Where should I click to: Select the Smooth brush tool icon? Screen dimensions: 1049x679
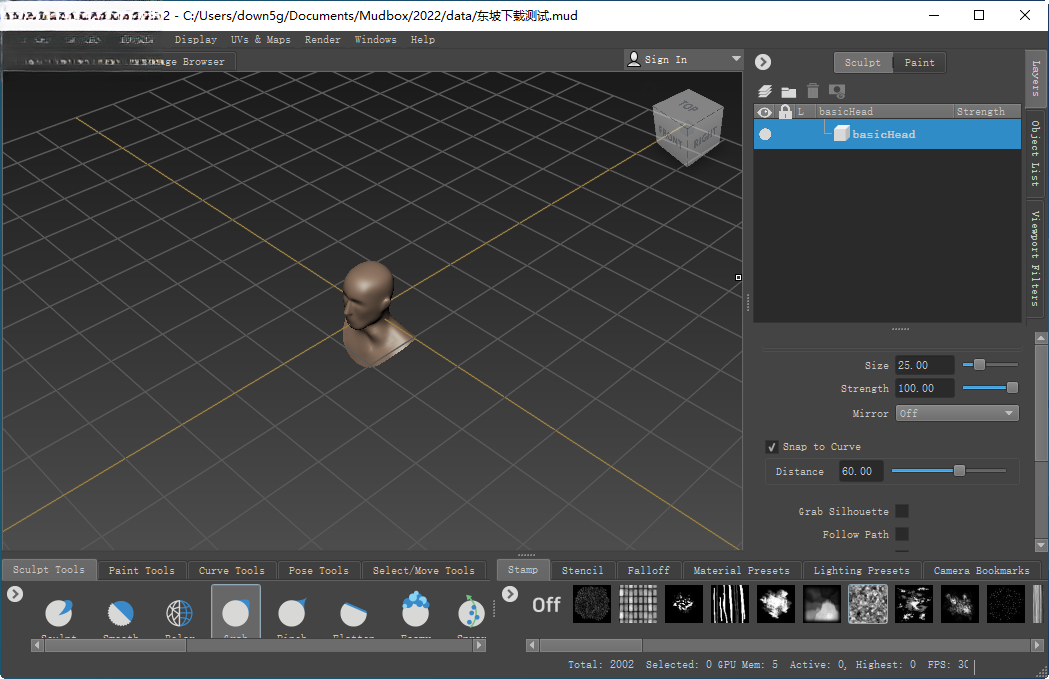point(121,613)
